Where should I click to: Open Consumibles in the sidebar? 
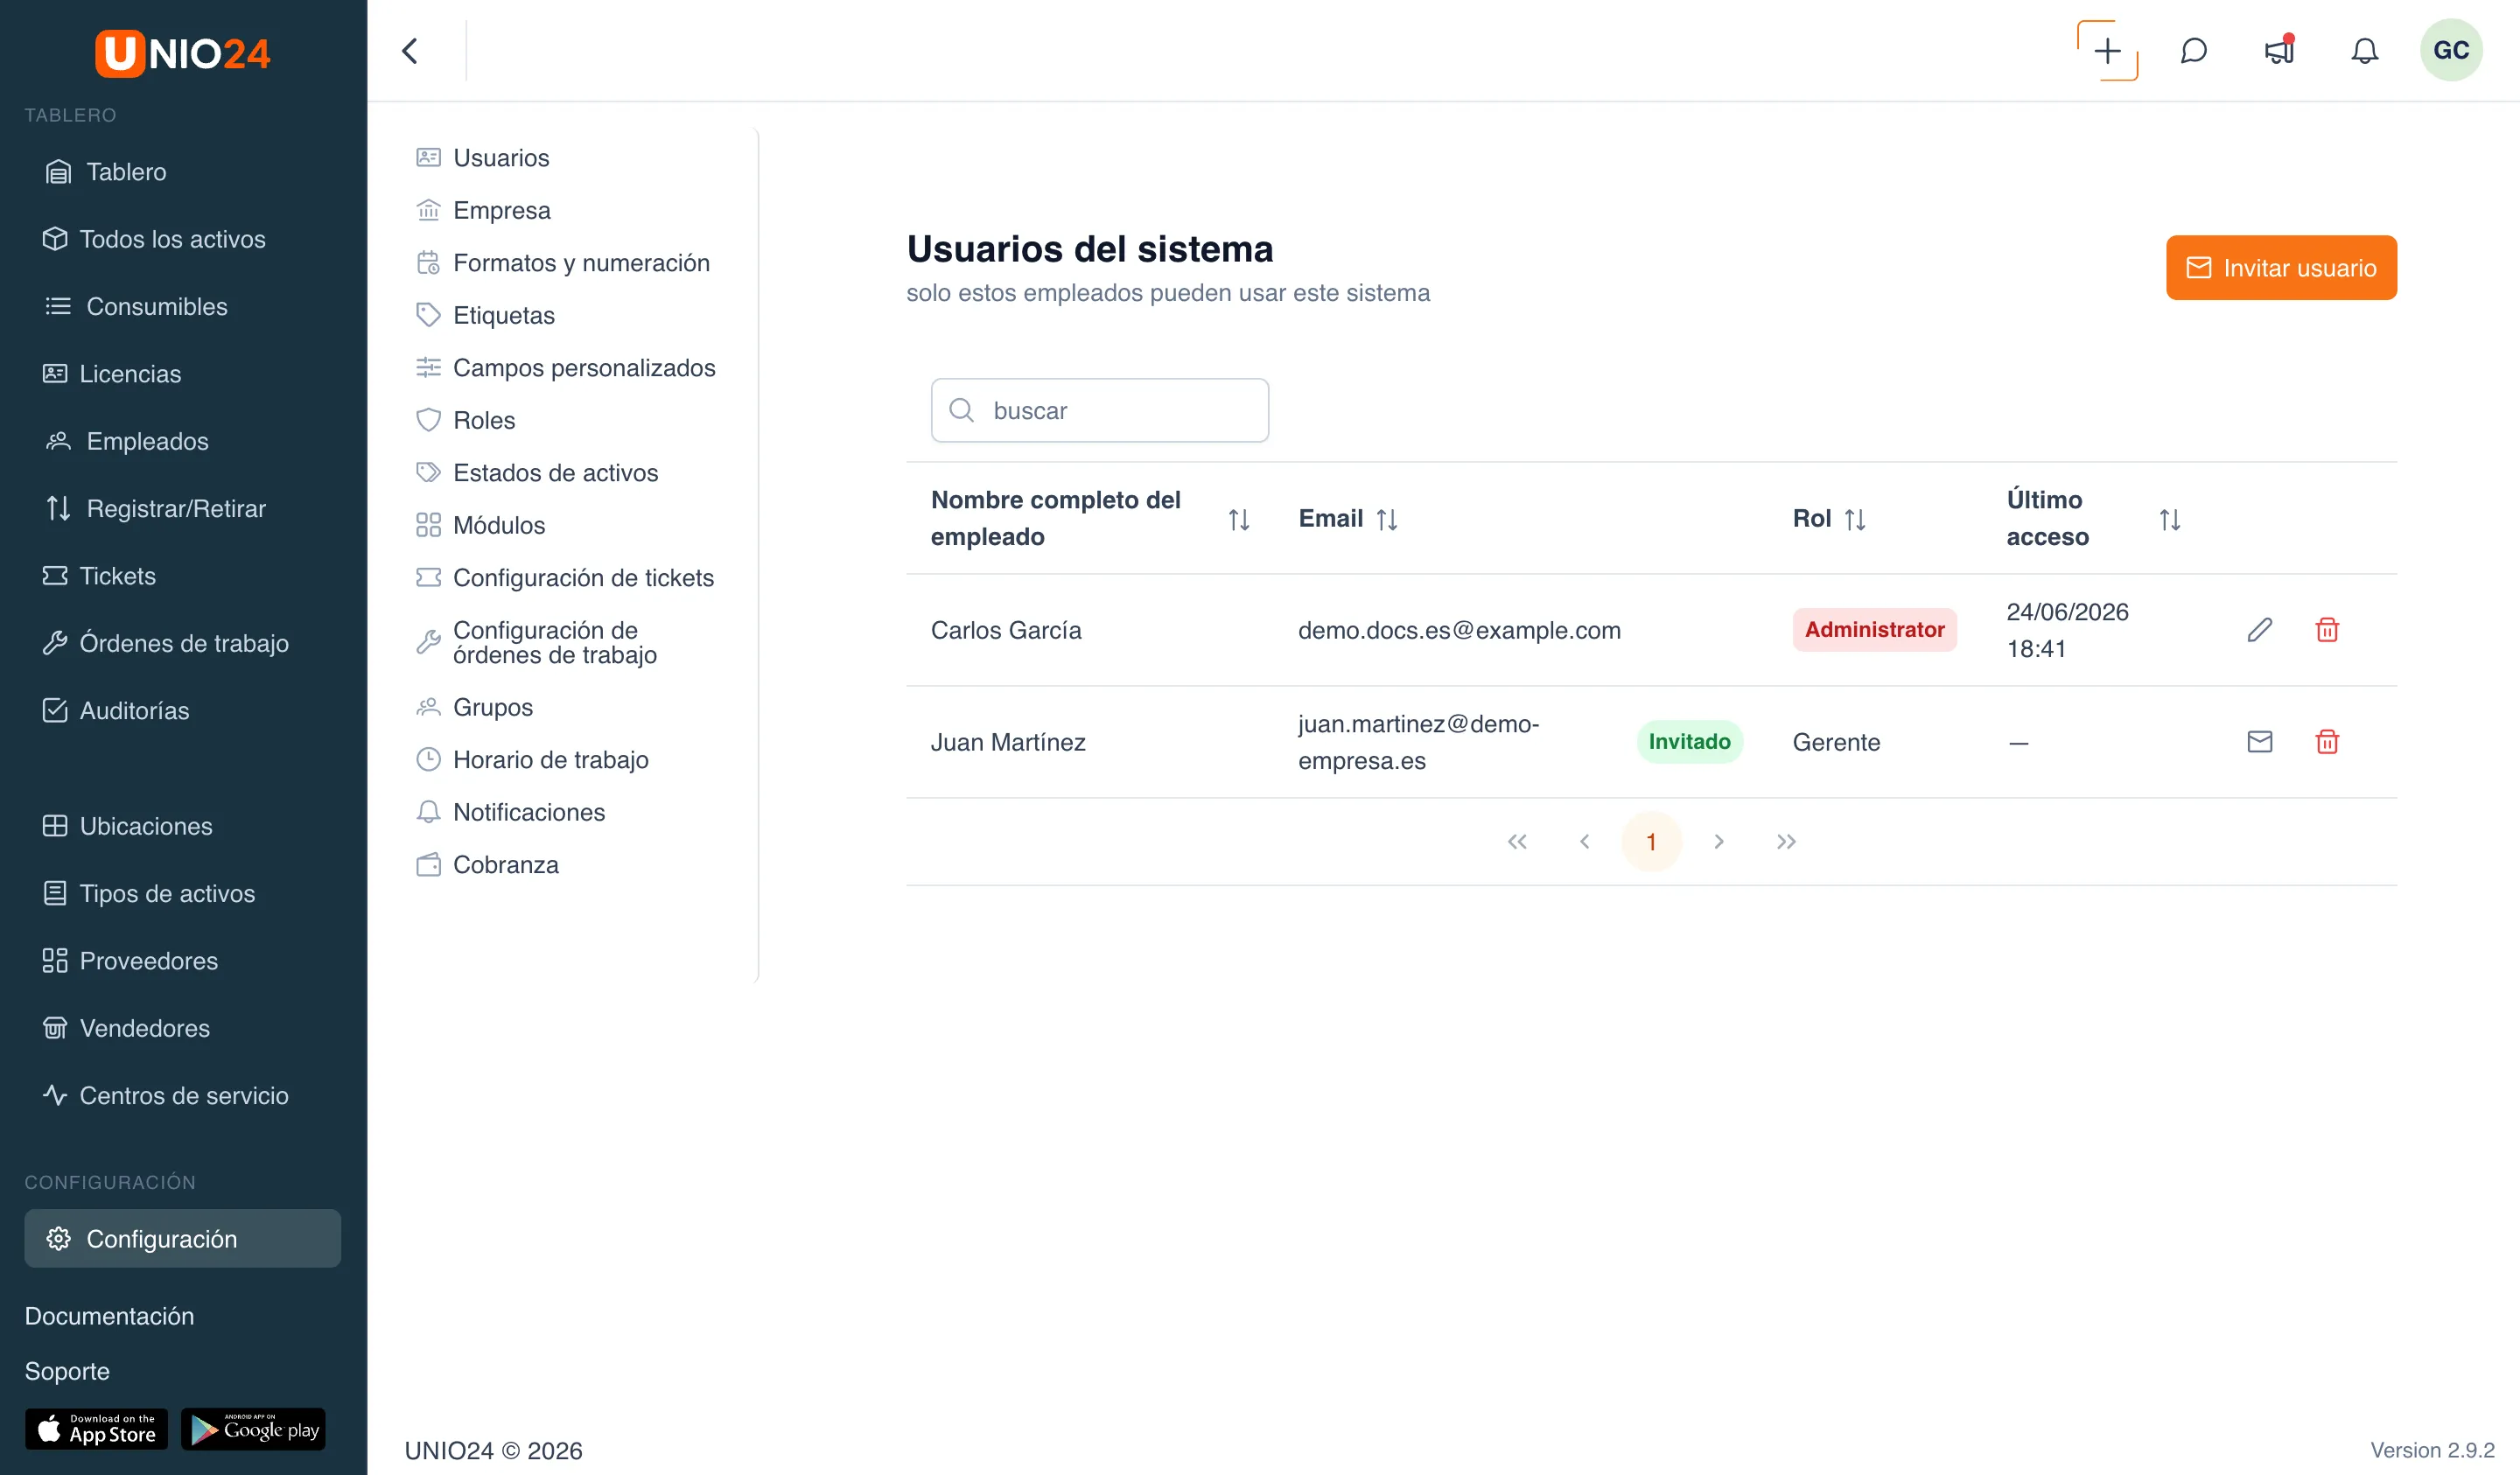pos(183,306)
